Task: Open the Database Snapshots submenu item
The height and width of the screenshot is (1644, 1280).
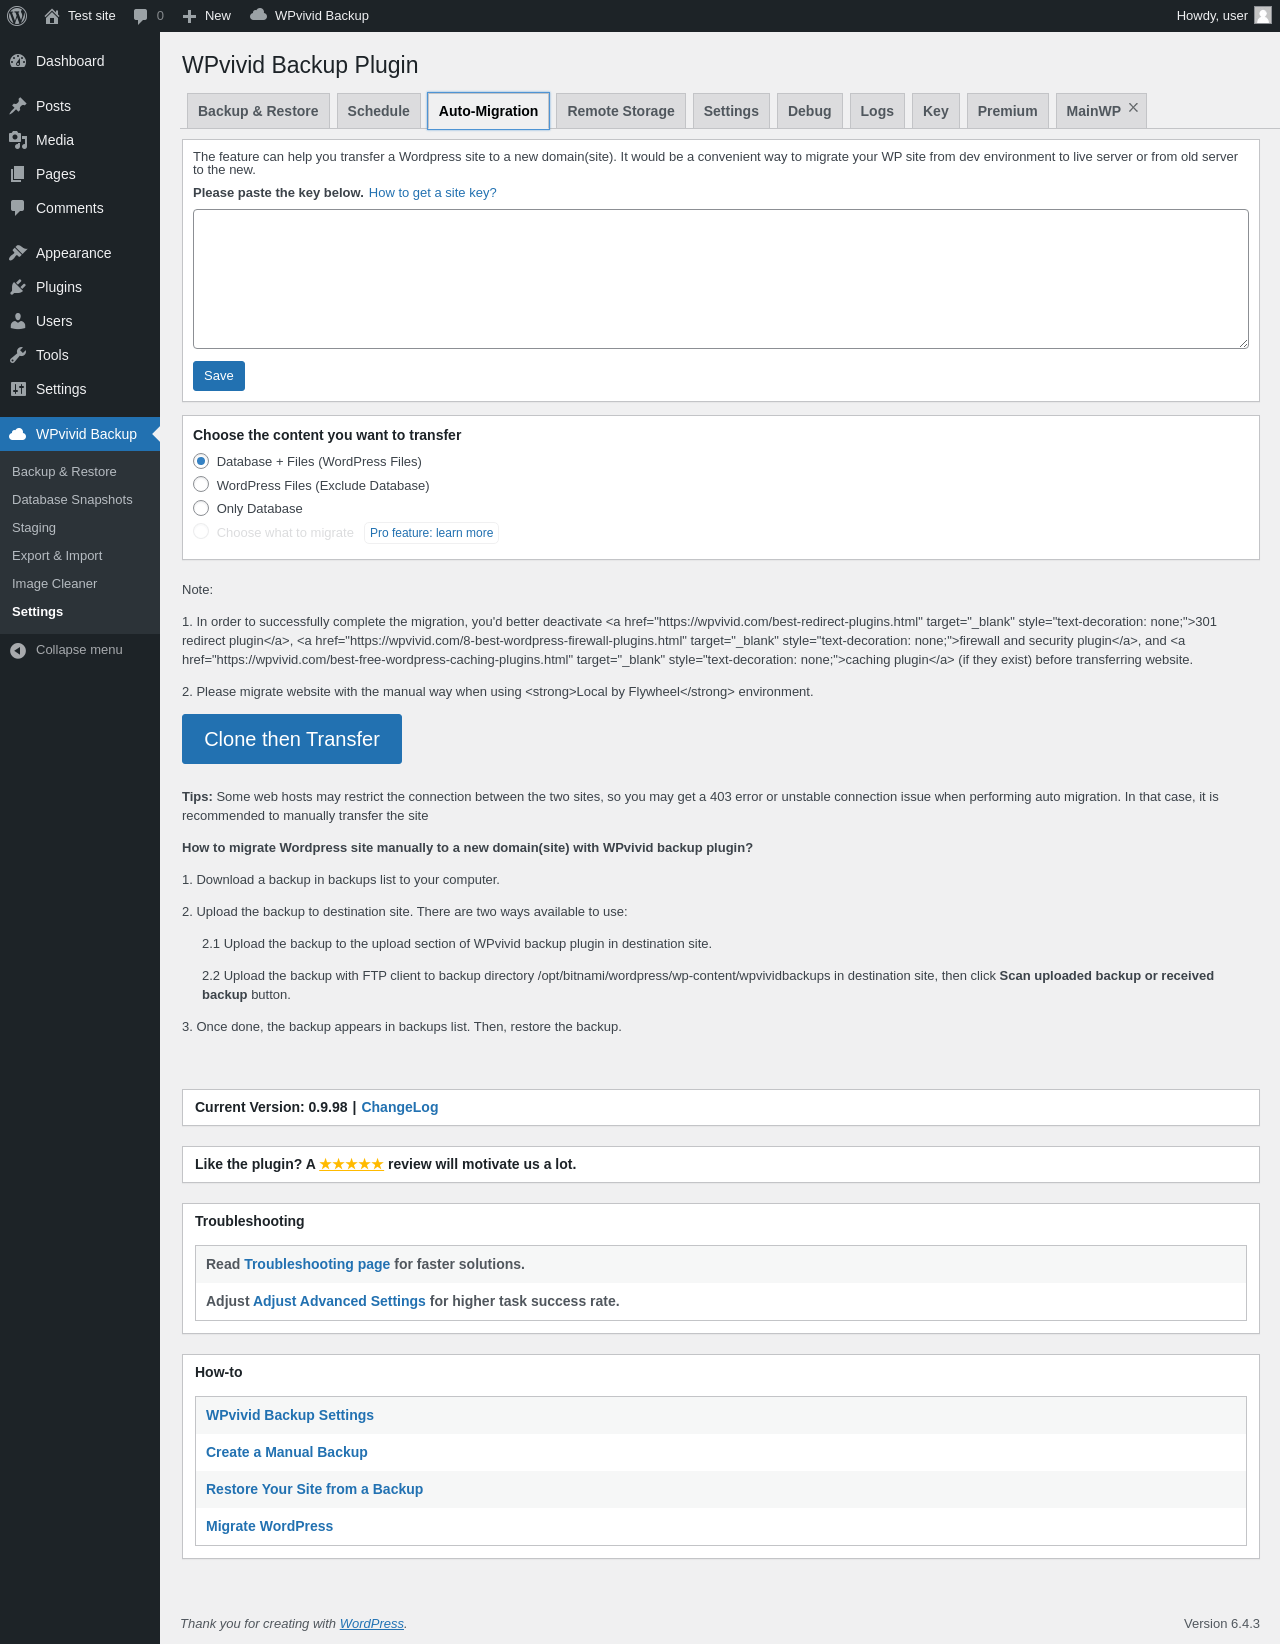Action: pos(72,500)
